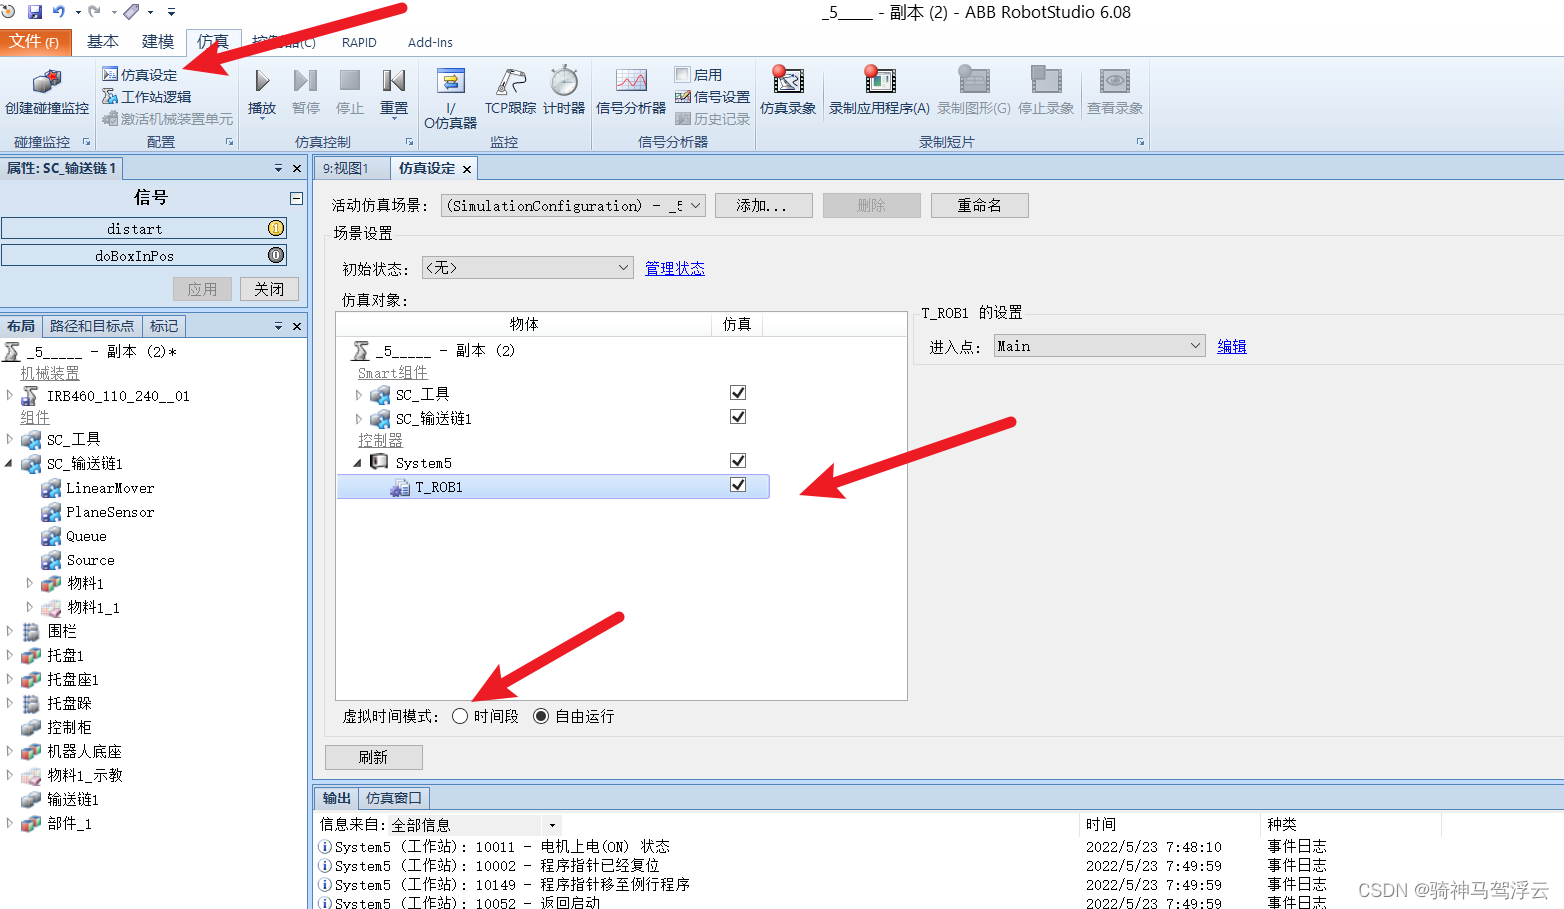Open Signal Setup (信号设置)
The width and height of the screenshot is (1564, 909).
point(712,97)
